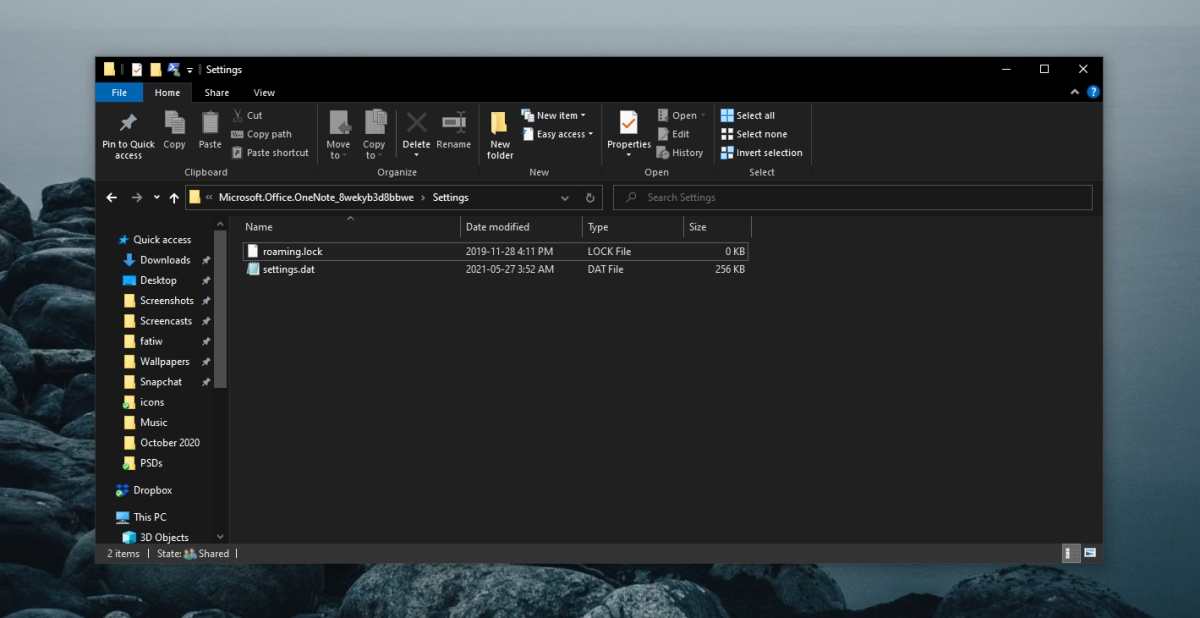Click the History command
Viewport: 1200px width, 618px height.
(680, 153)
